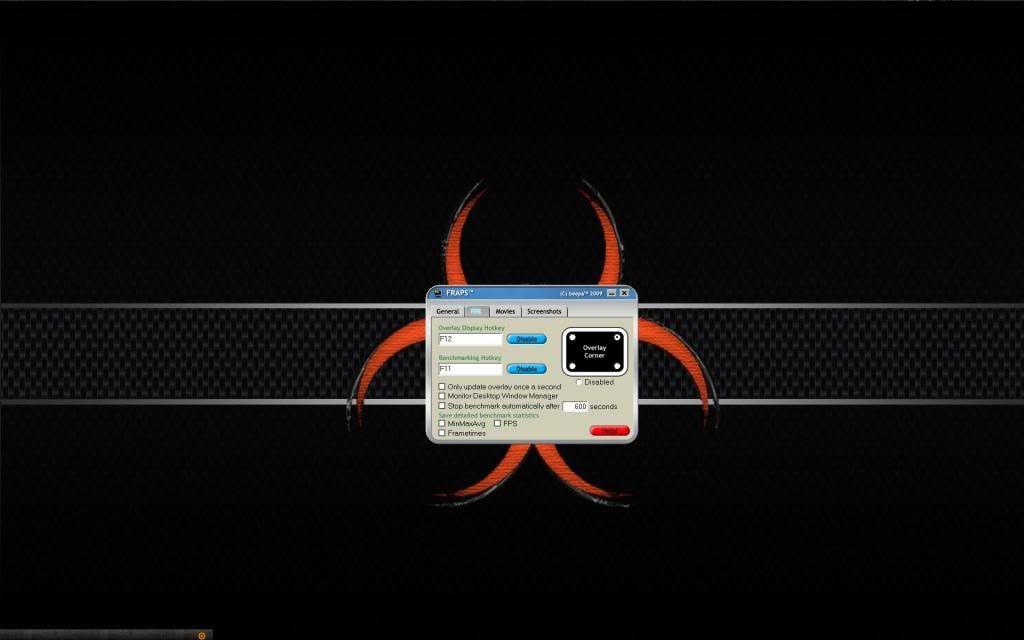Switch to the General tab
The image size is (1024, 640).
pyautogui.click(x=448, y=312)
